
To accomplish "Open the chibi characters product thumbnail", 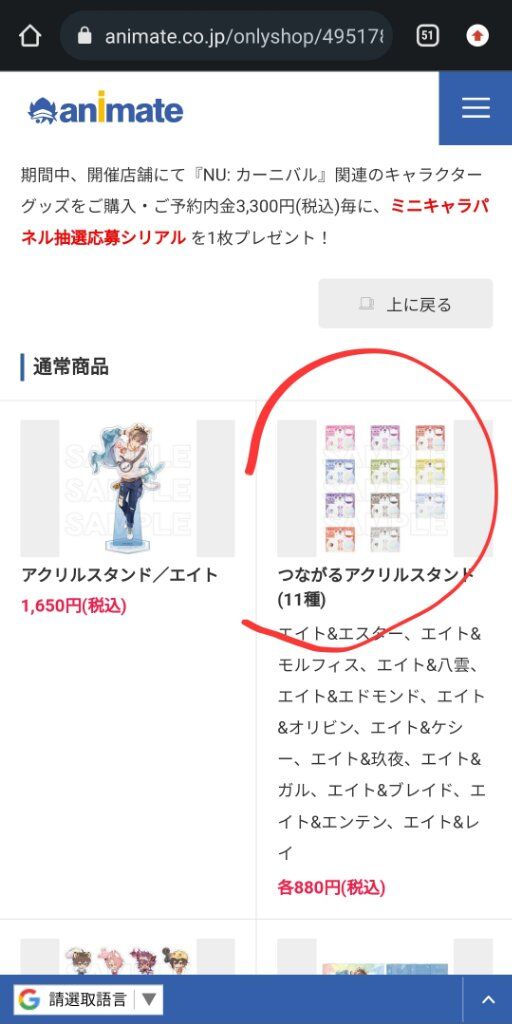I will [x=127, y=957].
